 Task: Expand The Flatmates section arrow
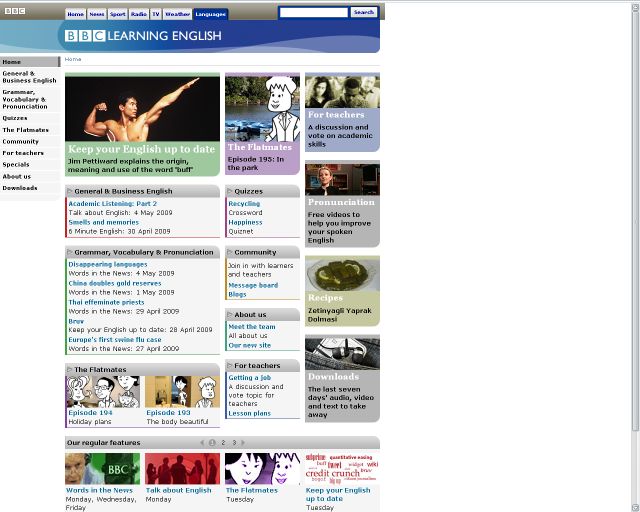pyautogui.click(x=69, y=370)
